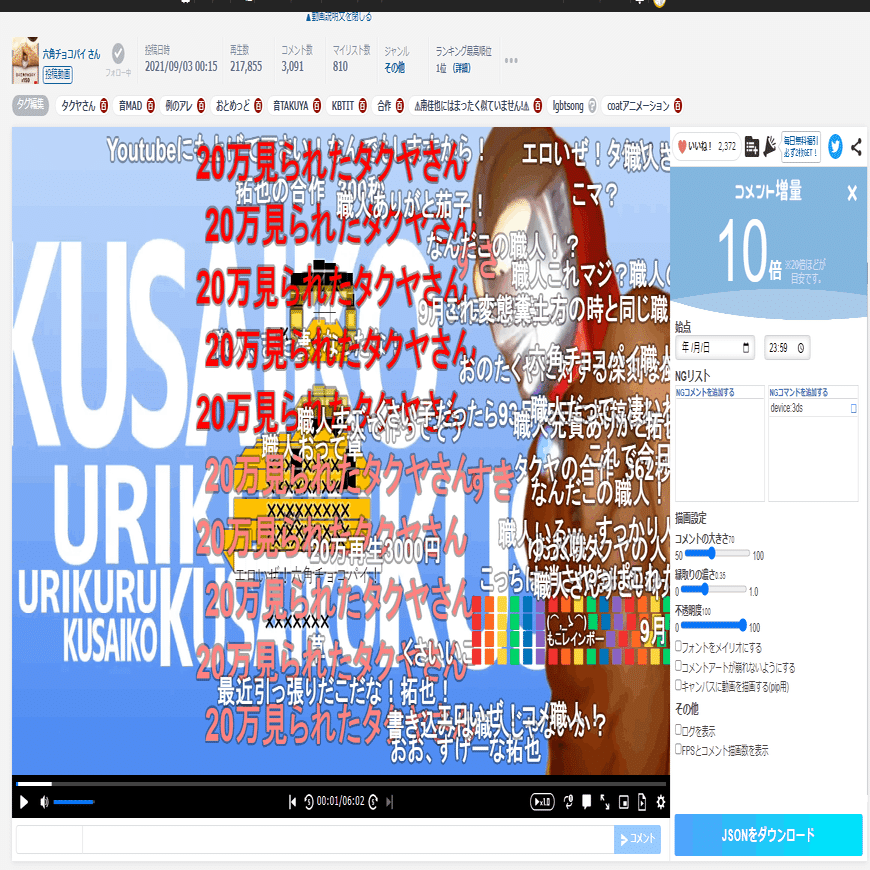The image size is (870, 870).
Task: Enable キャンバスに動画を描画する(pip用) checkbox
Action: (x=678, y=685)
